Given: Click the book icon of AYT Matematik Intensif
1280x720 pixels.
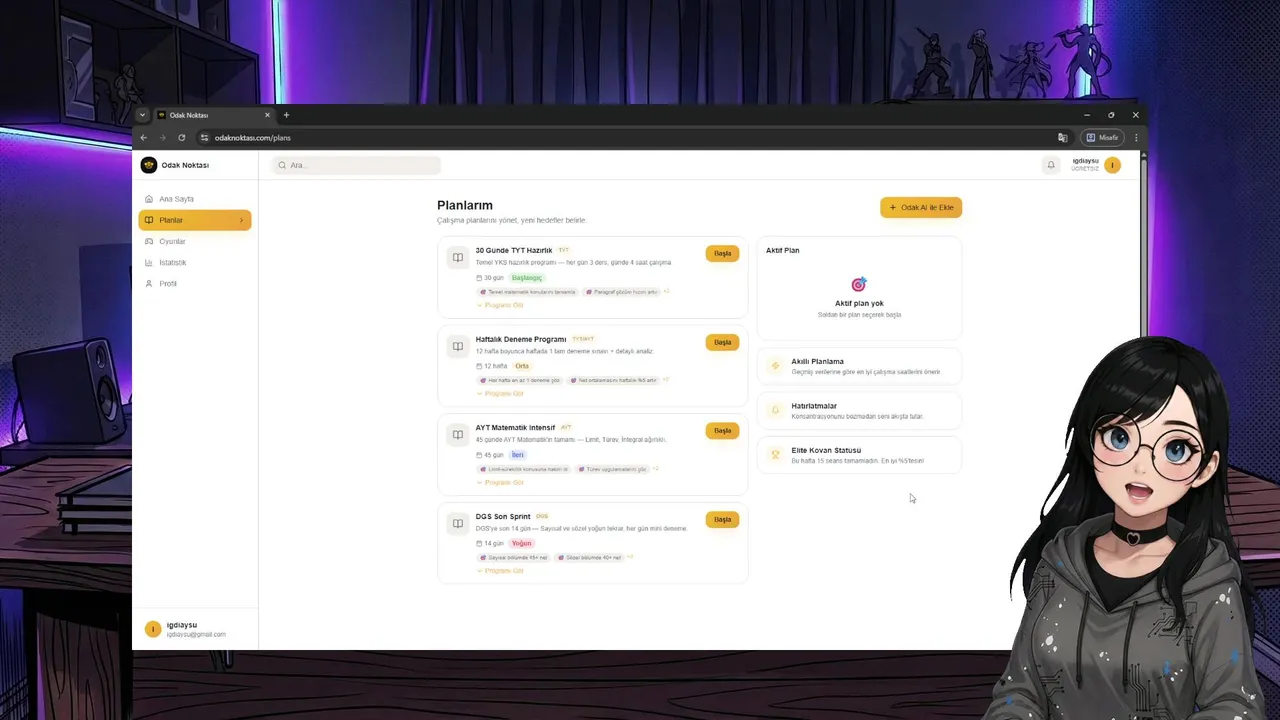Looking at the screenshot, I should pyautogui.click(x=457, y=435).
